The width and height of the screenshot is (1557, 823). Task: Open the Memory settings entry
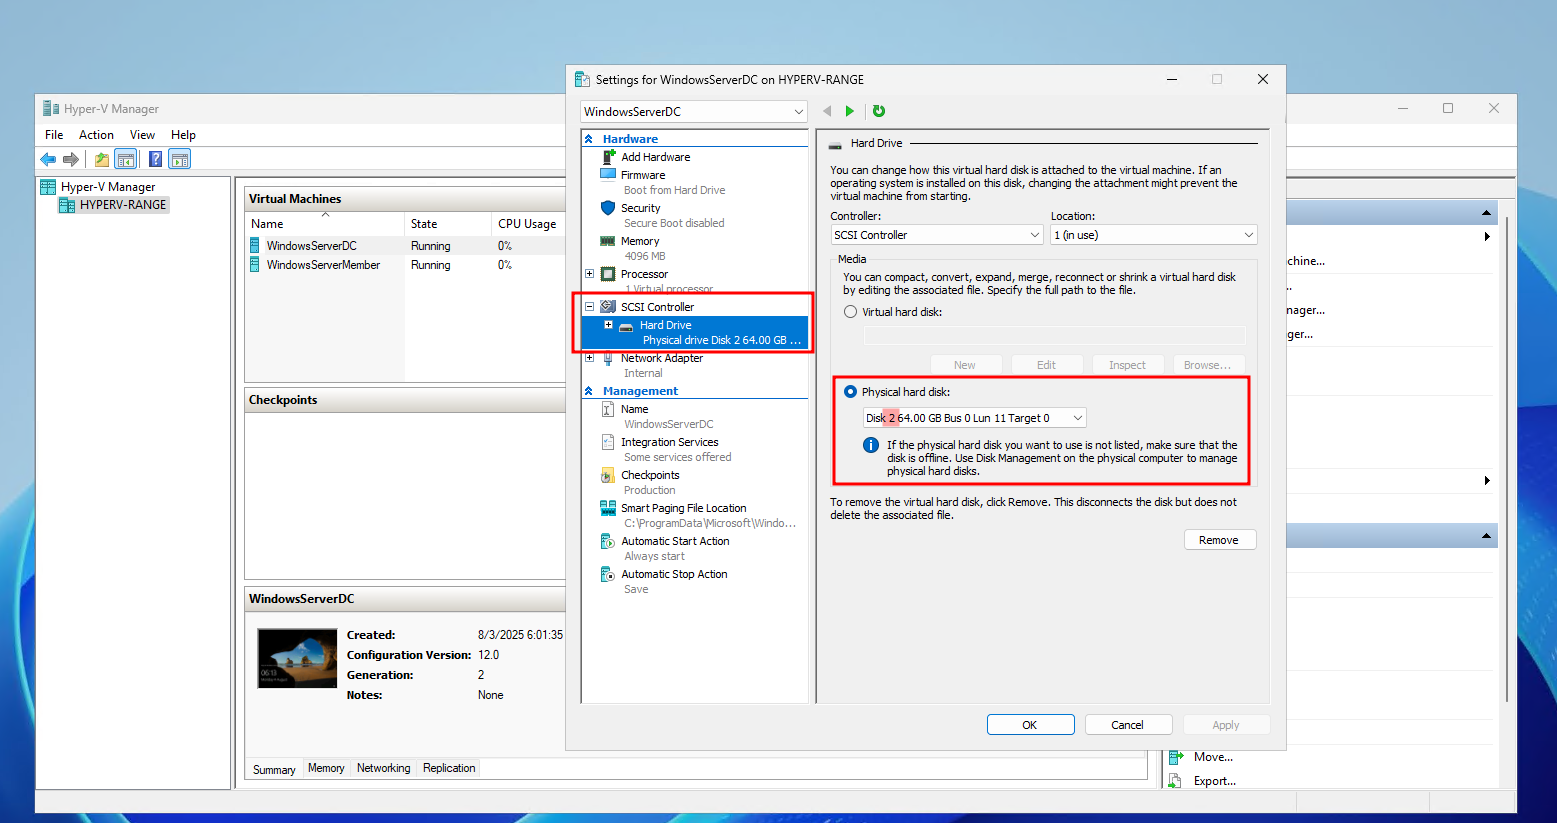click(640, 241)
